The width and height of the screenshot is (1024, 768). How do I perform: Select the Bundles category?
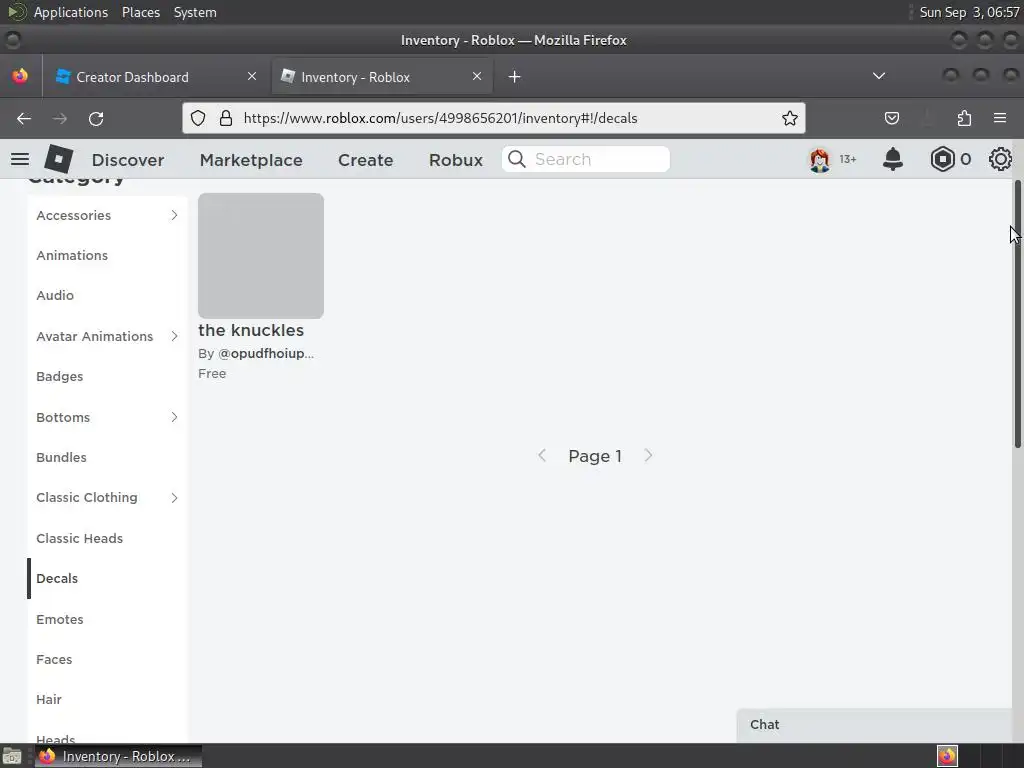(61, 457)
